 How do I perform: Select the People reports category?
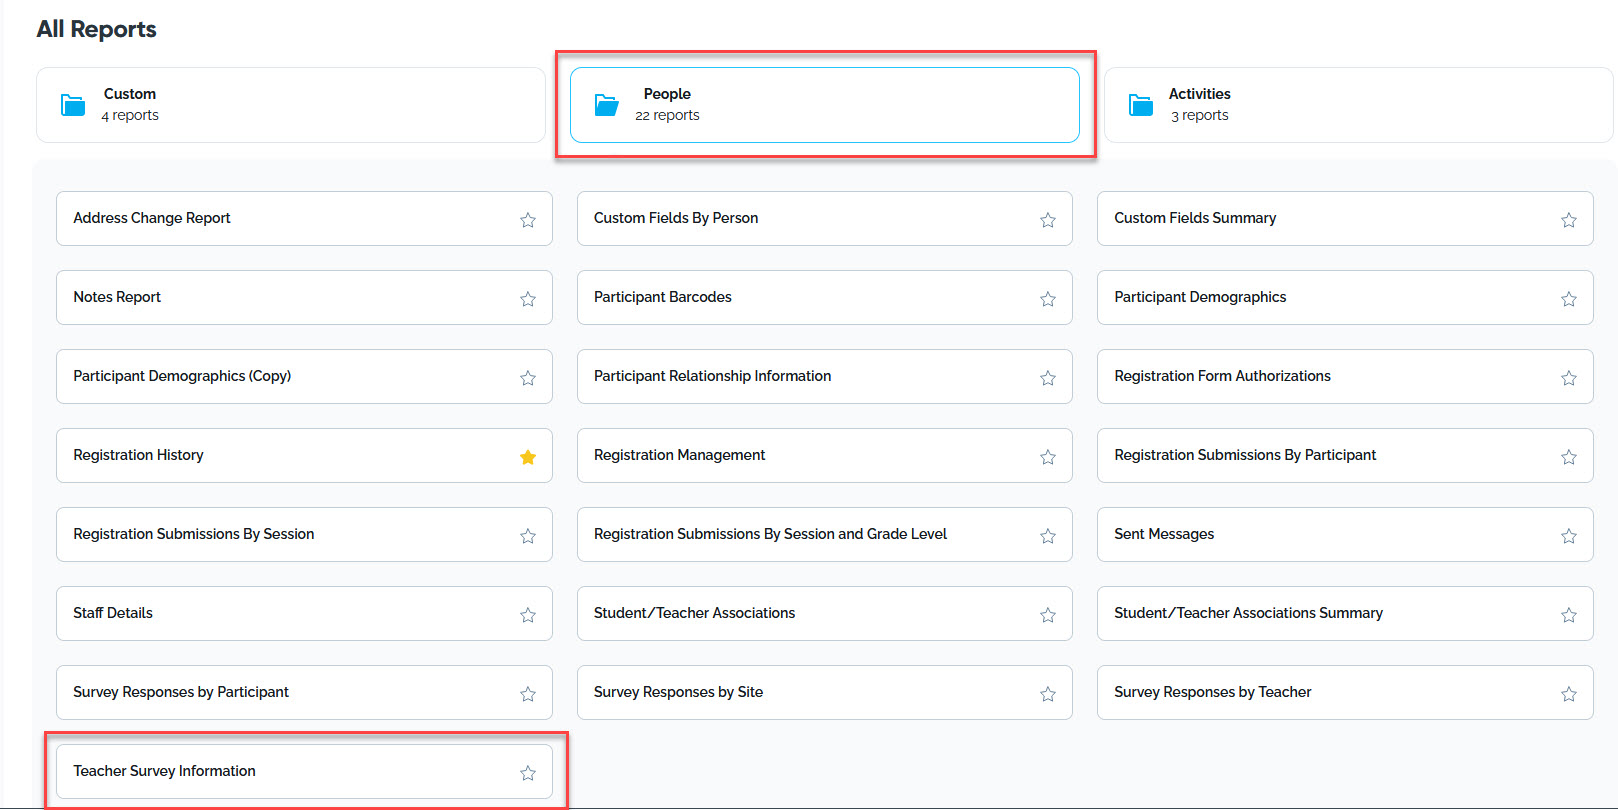825,105
